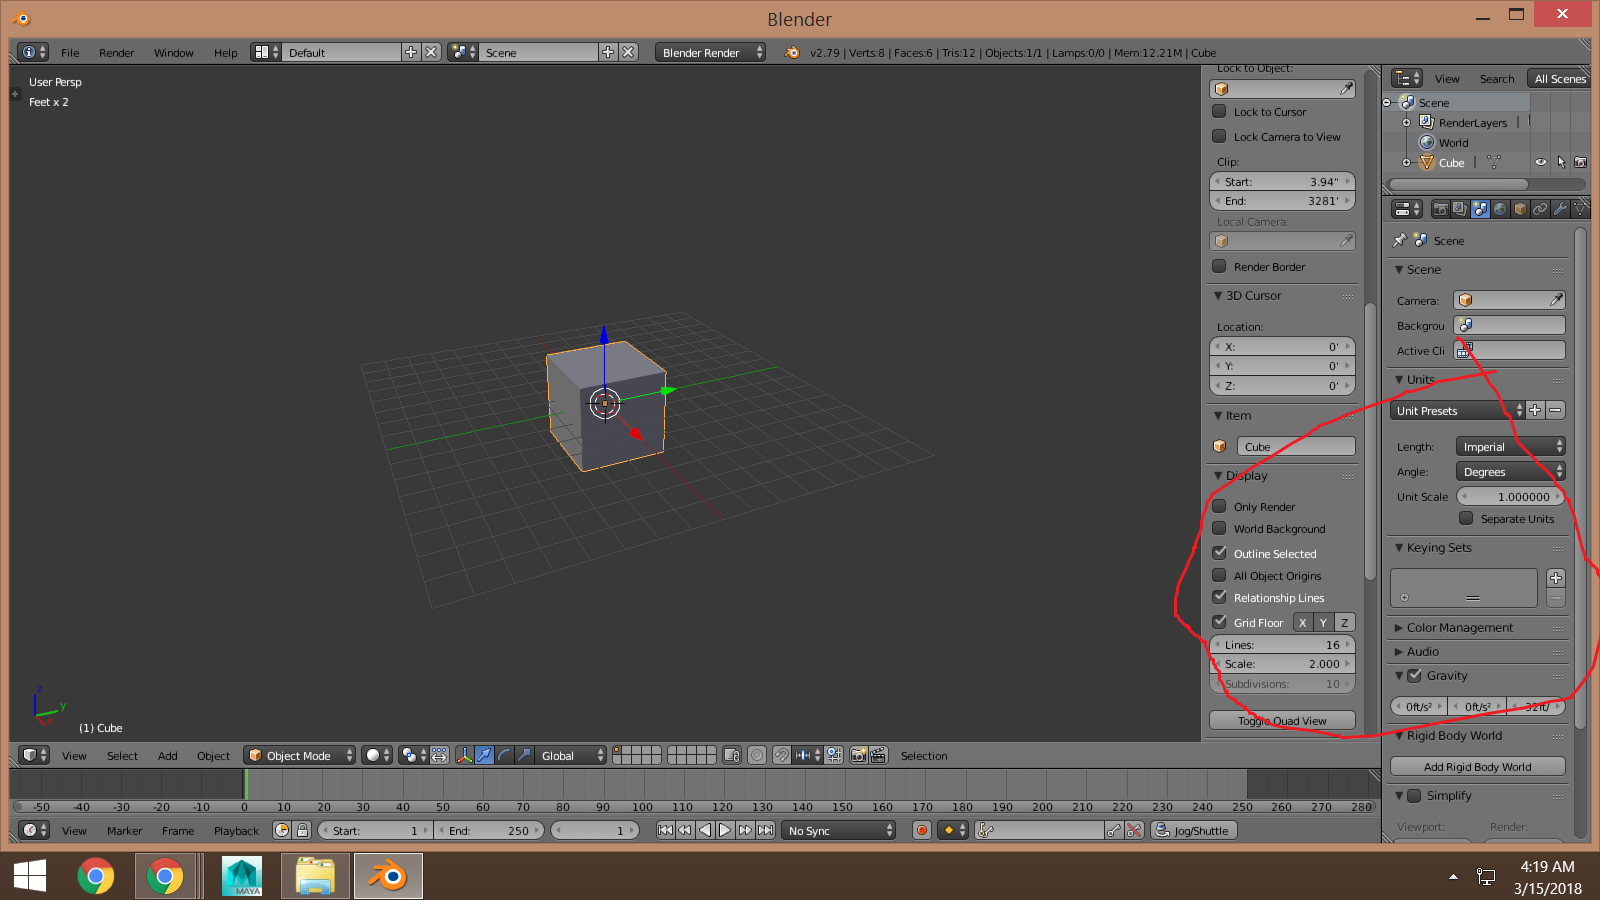Click the Add Rigid Body World button
The height and width of the screenshot is (900, 1600).
point(1477,766)
